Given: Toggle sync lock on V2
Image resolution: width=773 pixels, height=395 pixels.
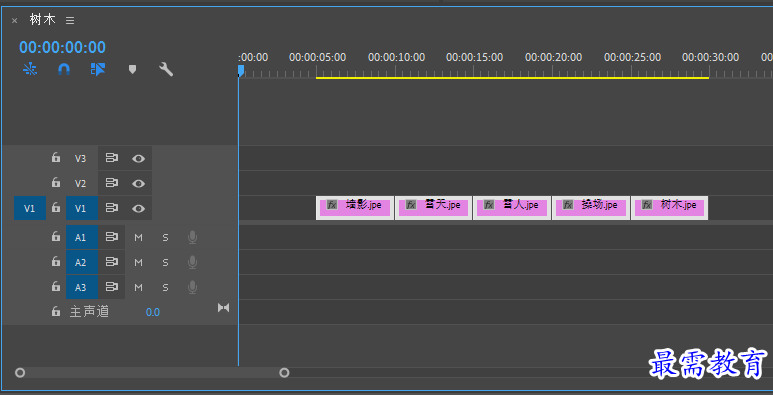Looking at the screenshot, I should [x=112, y=183].
